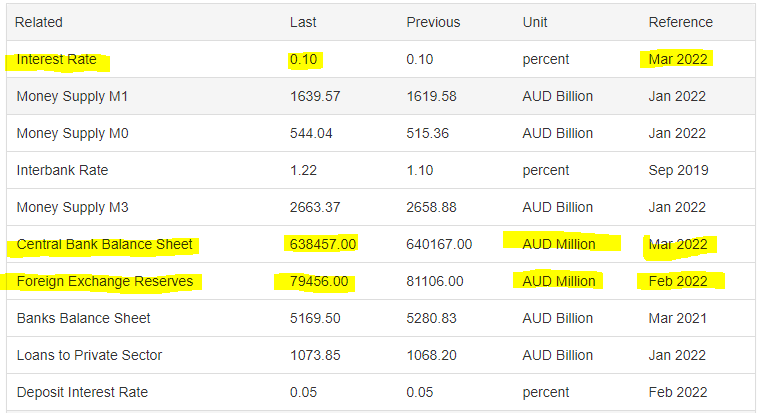Click the Mar 2021 reference date
759x413 pixels.
pos(678,318)
